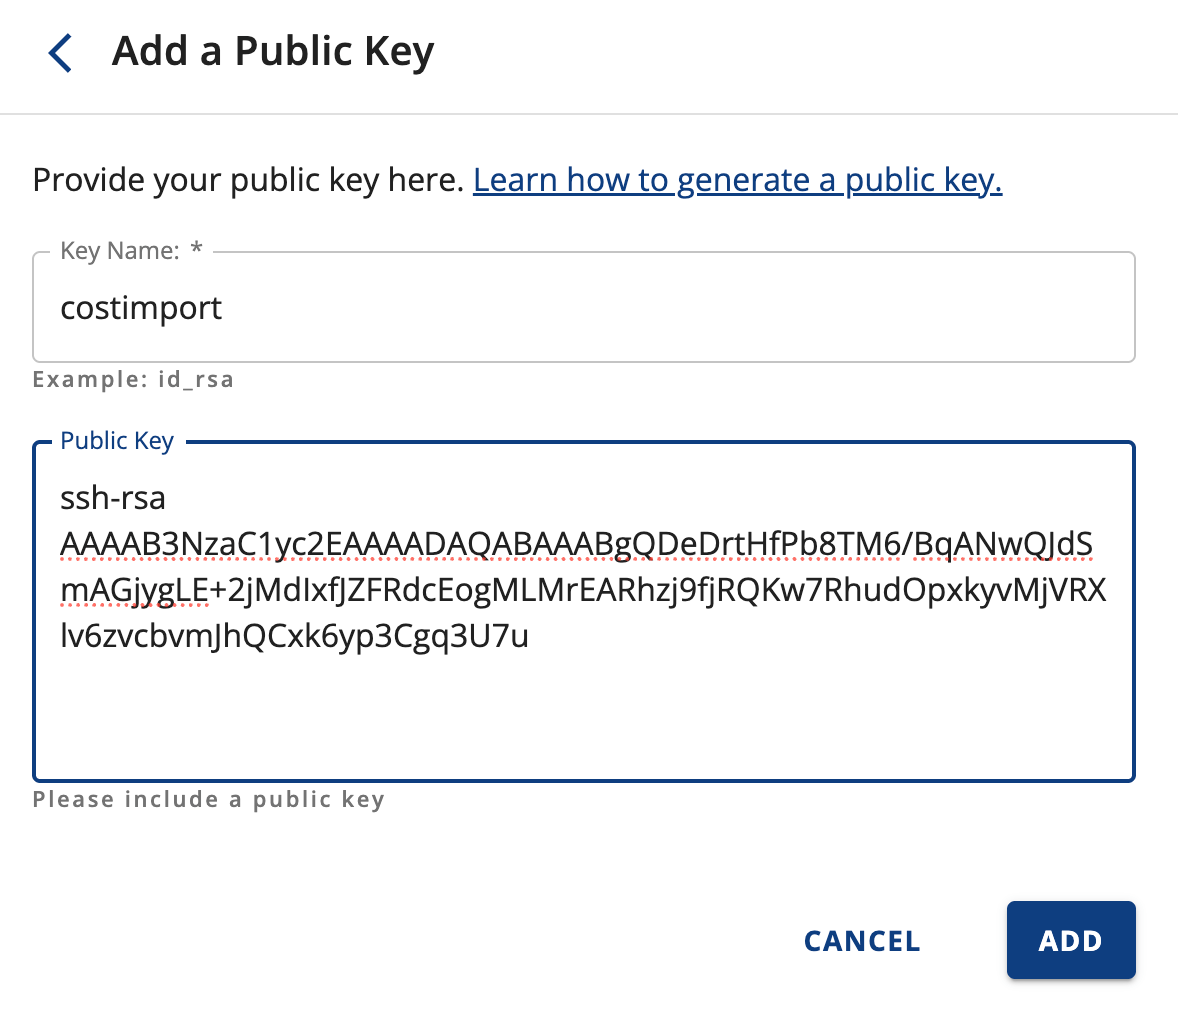Click the 'Public Key' field label
The width and height of the screenshot is (1178, 1018).
pos(117,441)
